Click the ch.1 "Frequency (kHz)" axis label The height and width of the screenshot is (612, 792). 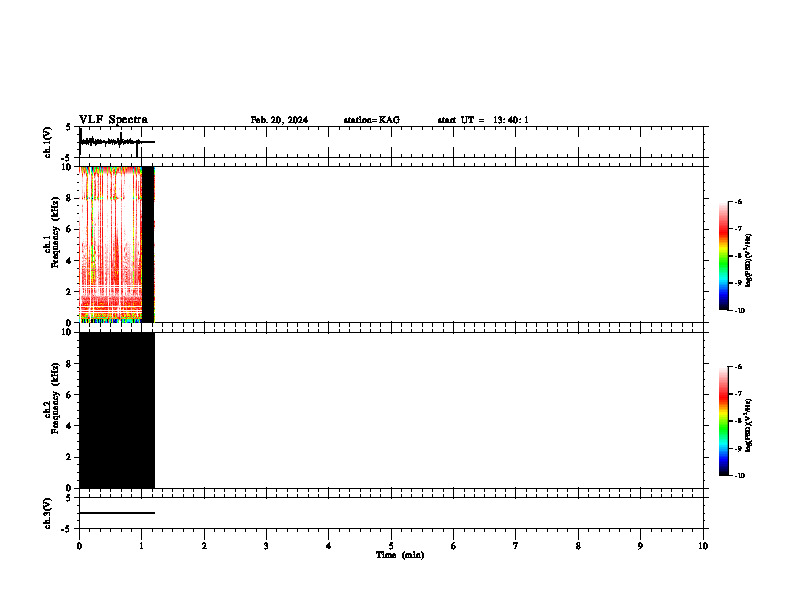click(55, 232)
